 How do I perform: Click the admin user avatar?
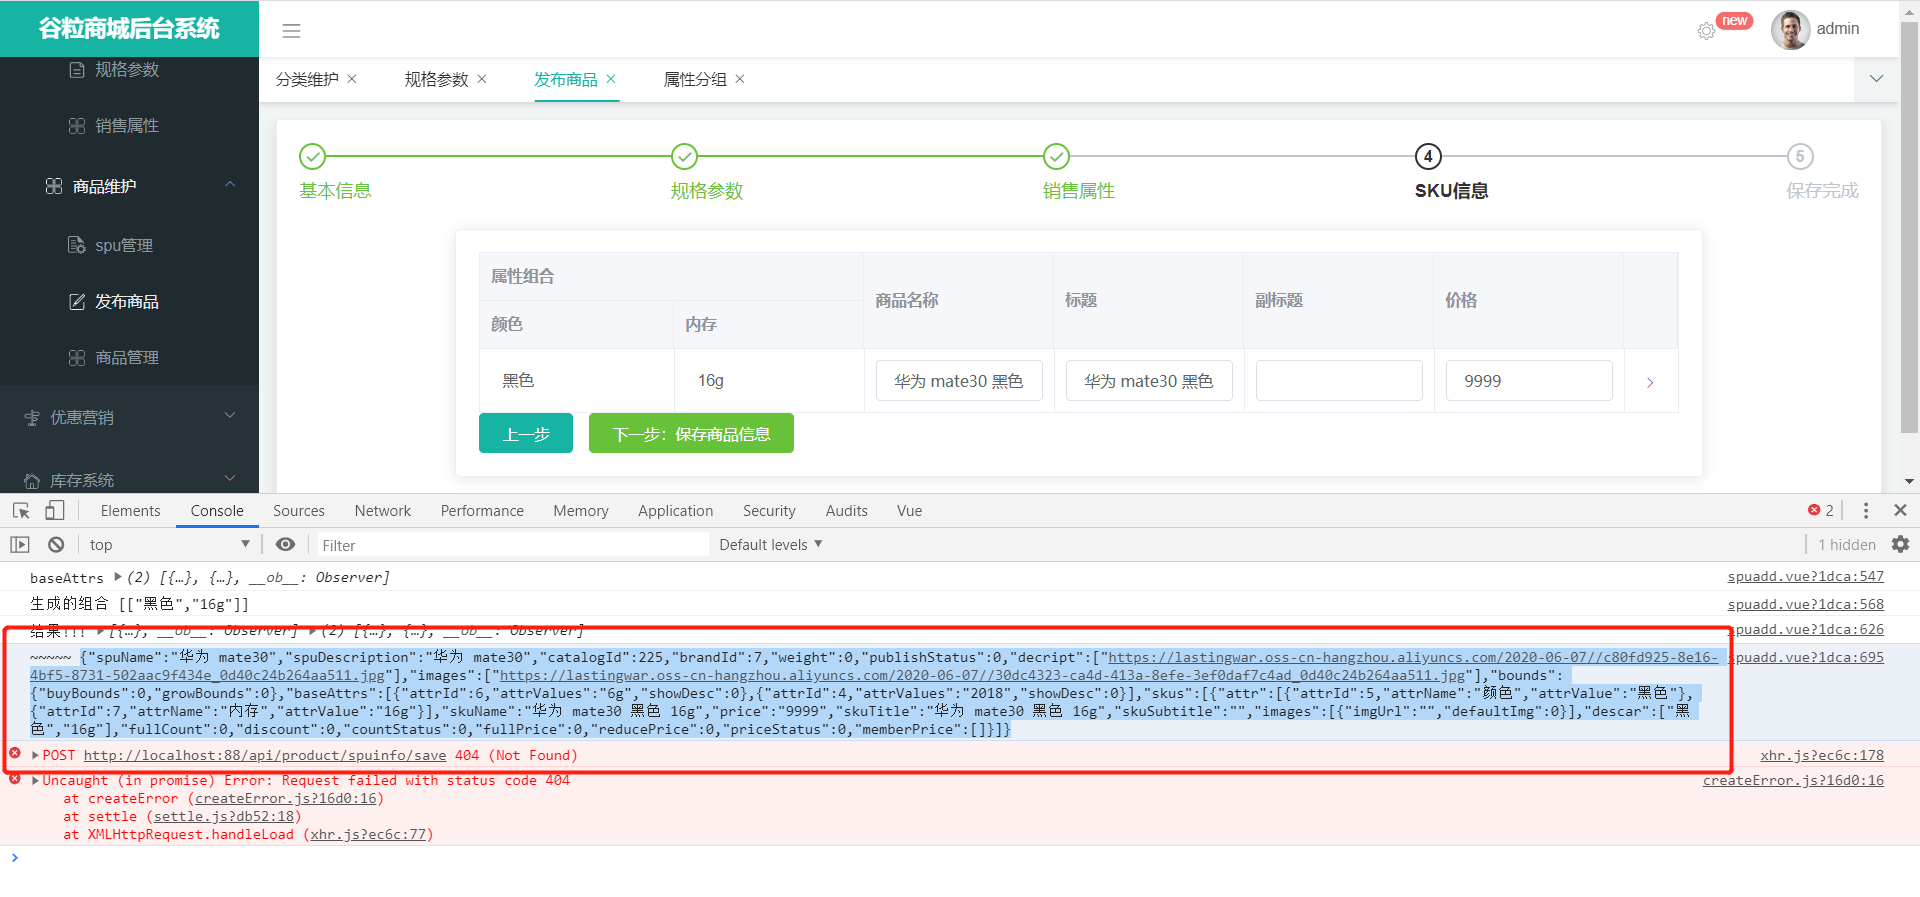point(1790,29)
